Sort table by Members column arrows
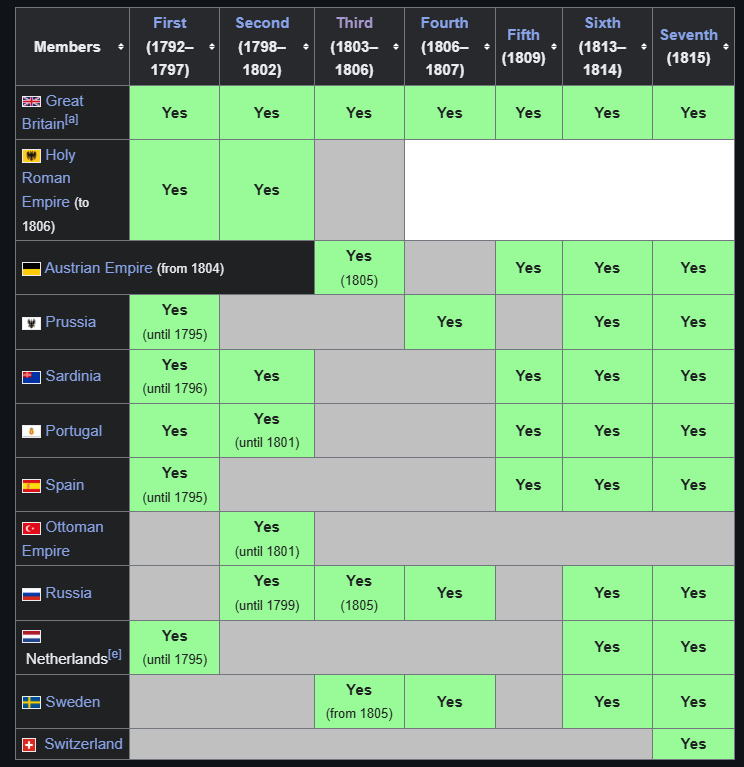The height and width of the screenshot is (767, 744). pyautogui.click(x=120, y=46)
